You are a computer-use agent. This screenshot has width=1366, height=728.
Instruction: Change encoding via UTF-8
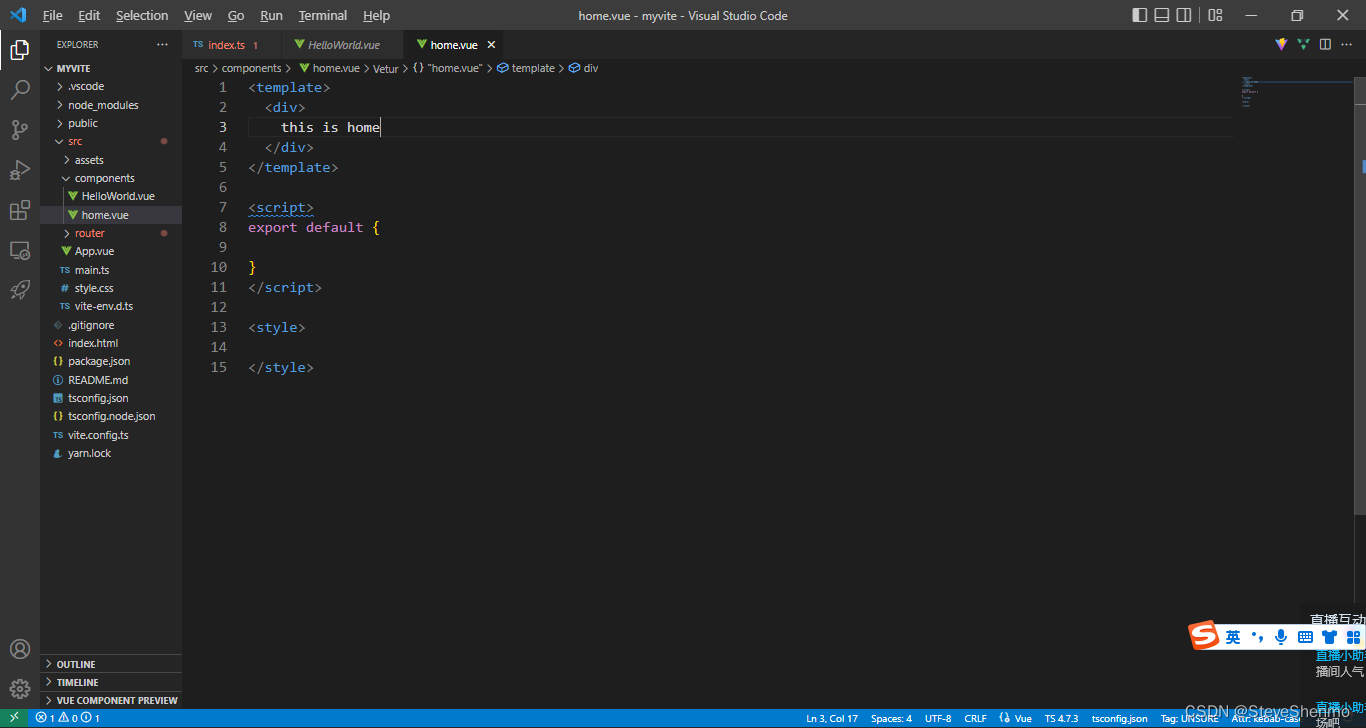click(x=938, y=718)
